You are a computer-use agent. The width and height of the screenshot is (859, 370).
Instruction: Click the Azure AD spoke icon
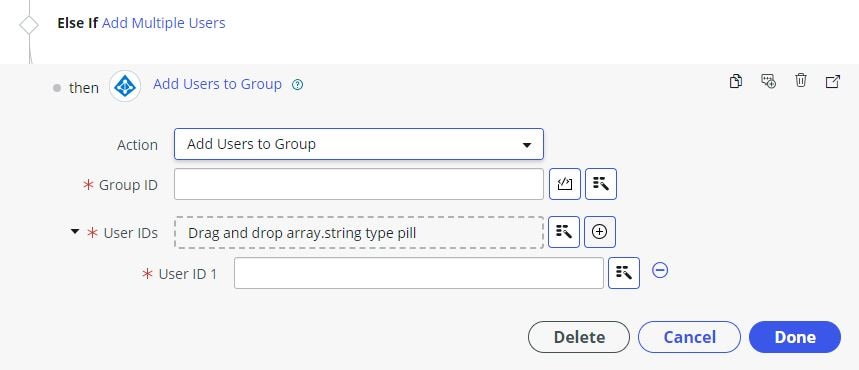pos(125,87)
